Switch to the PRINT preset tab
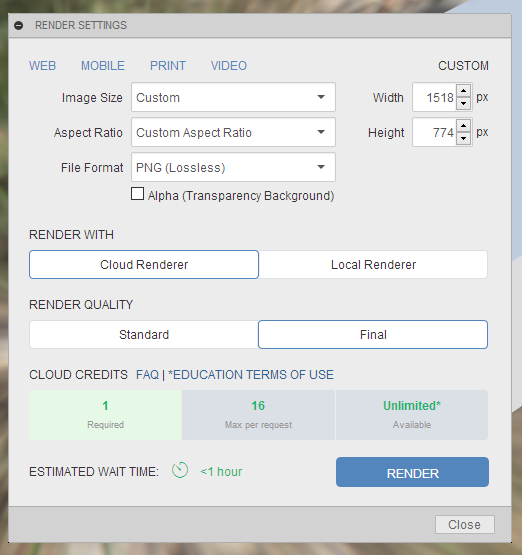The width and height of the screenshot is (522, 555). point(168,66)
